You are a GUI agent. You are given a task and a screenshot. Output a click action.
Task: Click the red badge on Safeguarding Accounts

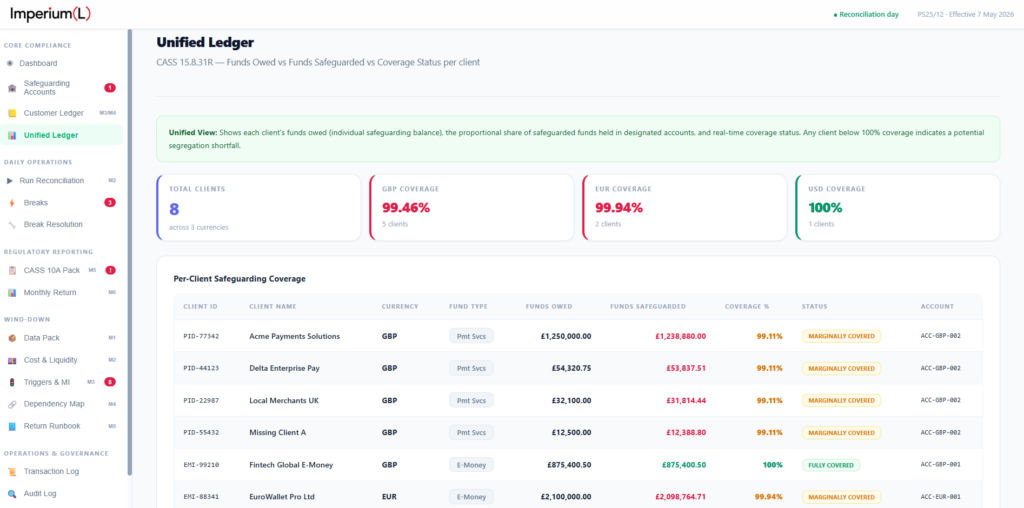coord(110,87)
